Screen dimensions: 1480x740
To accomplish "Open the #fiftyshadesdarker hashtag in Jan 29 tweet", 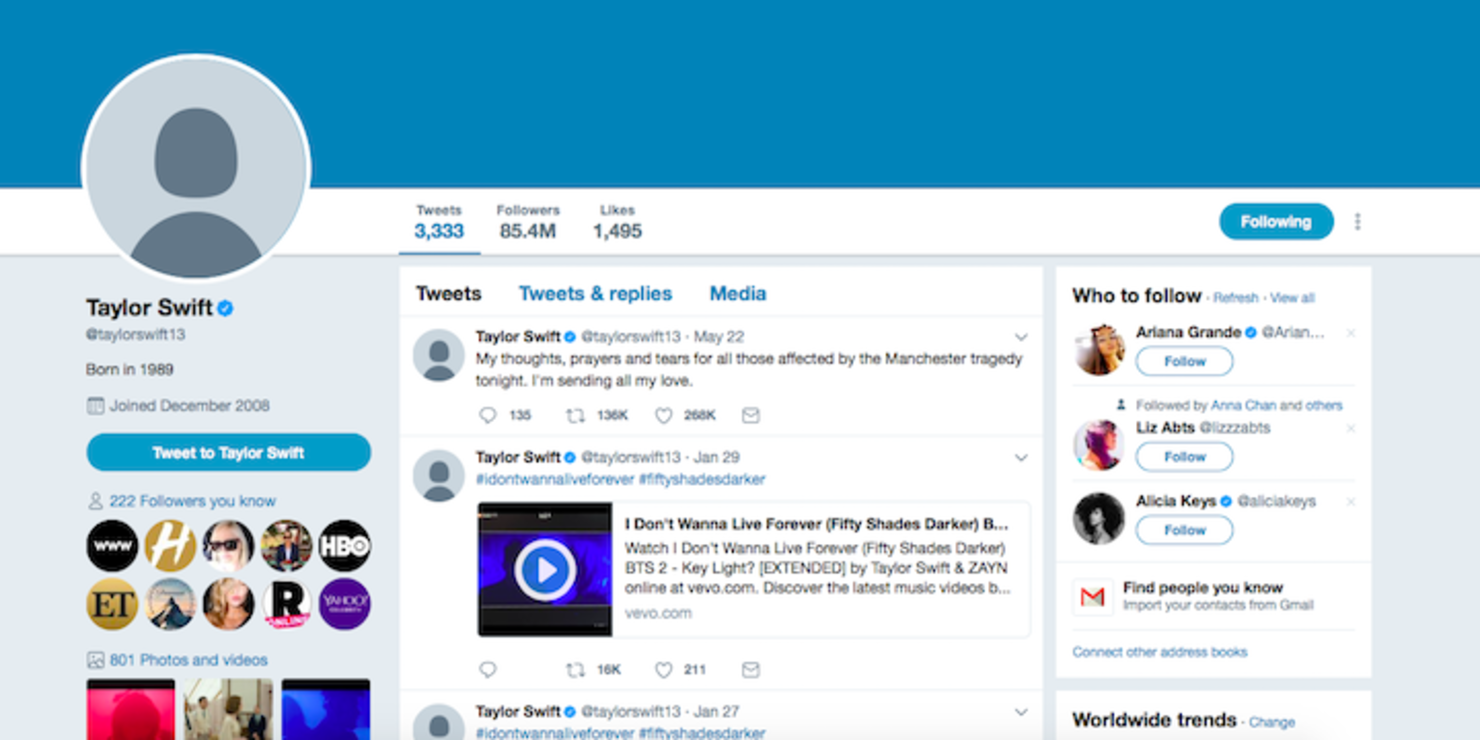I will click(702, 480).
